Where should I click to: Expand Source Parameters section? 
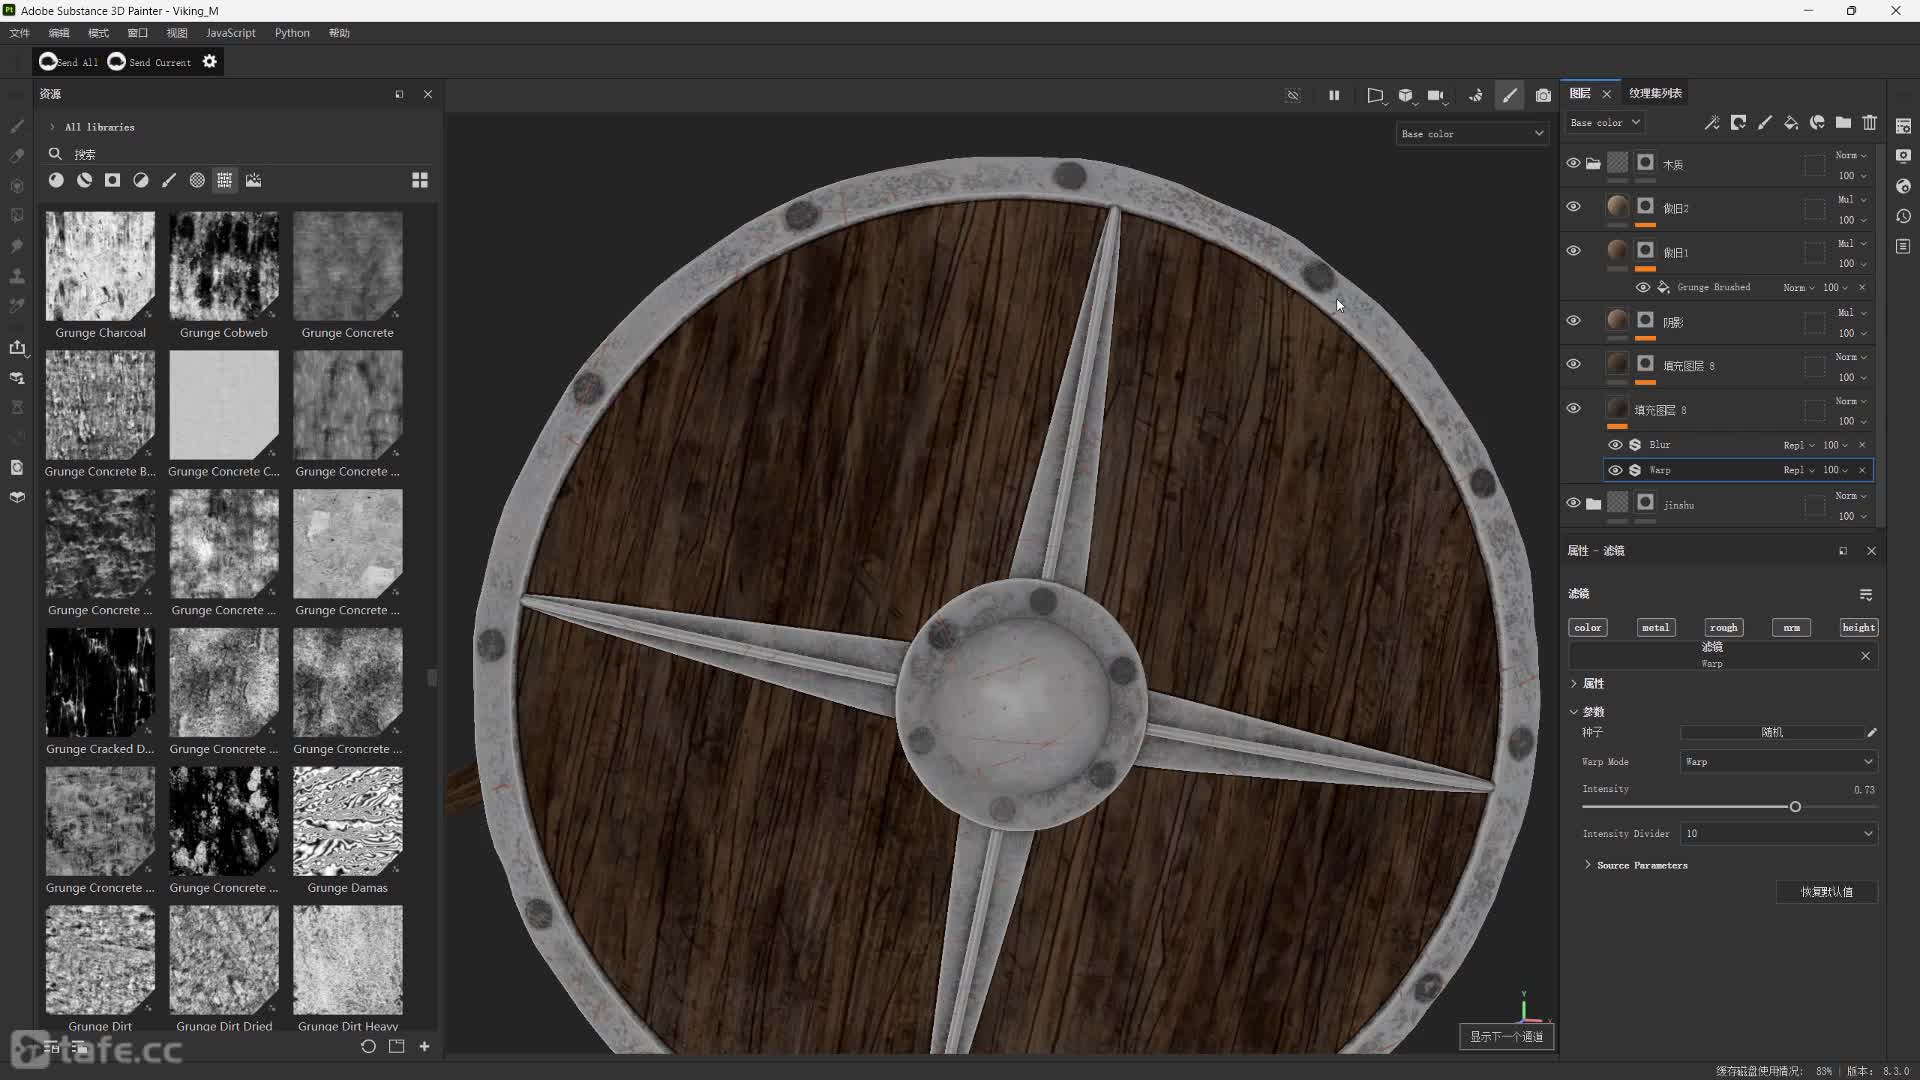[1587, 865]
